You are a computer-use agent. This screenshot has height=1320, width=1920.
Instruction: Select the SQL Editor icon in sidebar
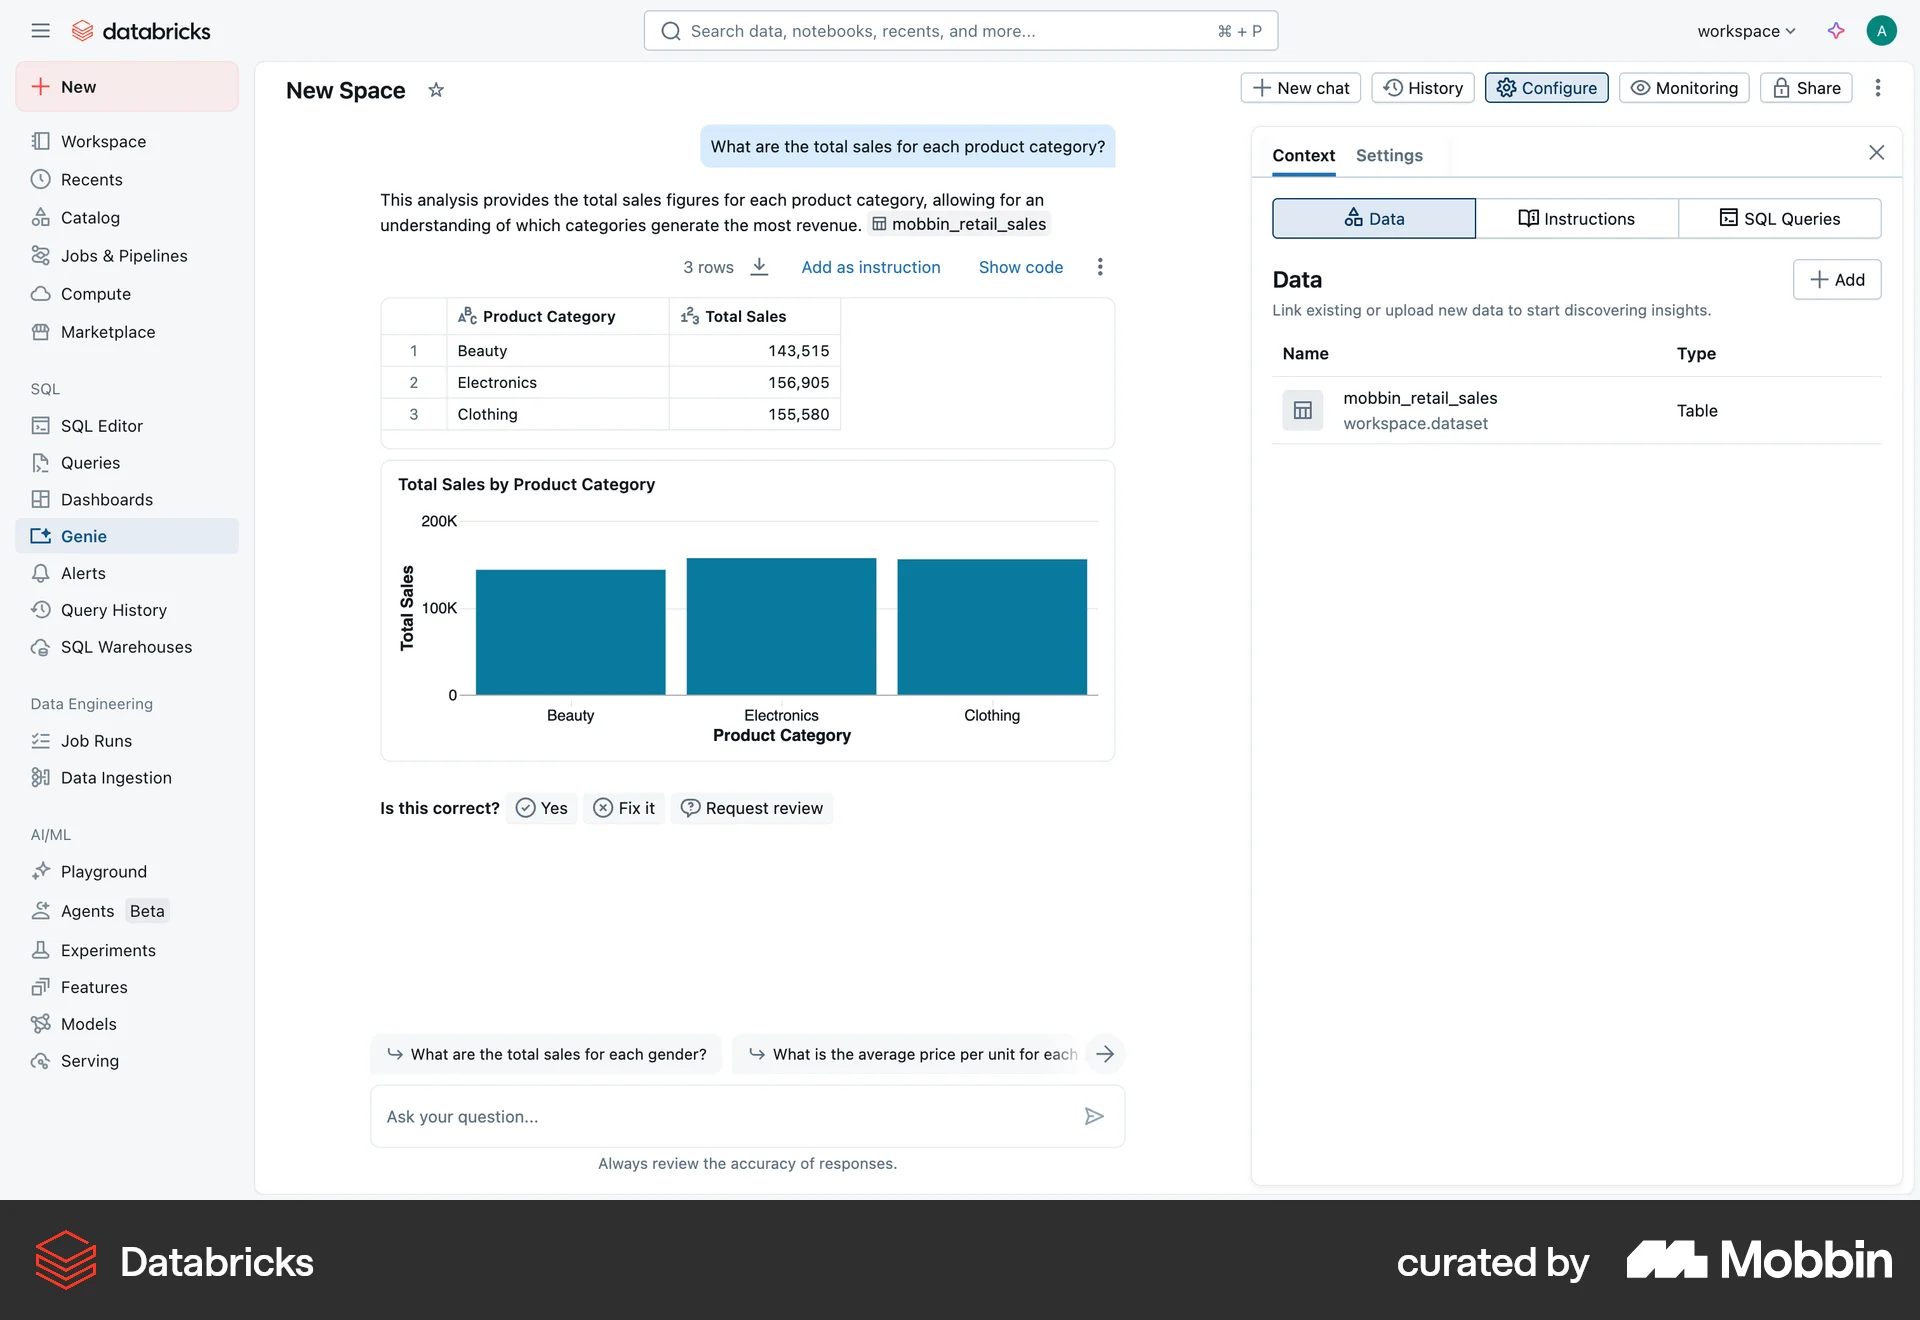40,425
